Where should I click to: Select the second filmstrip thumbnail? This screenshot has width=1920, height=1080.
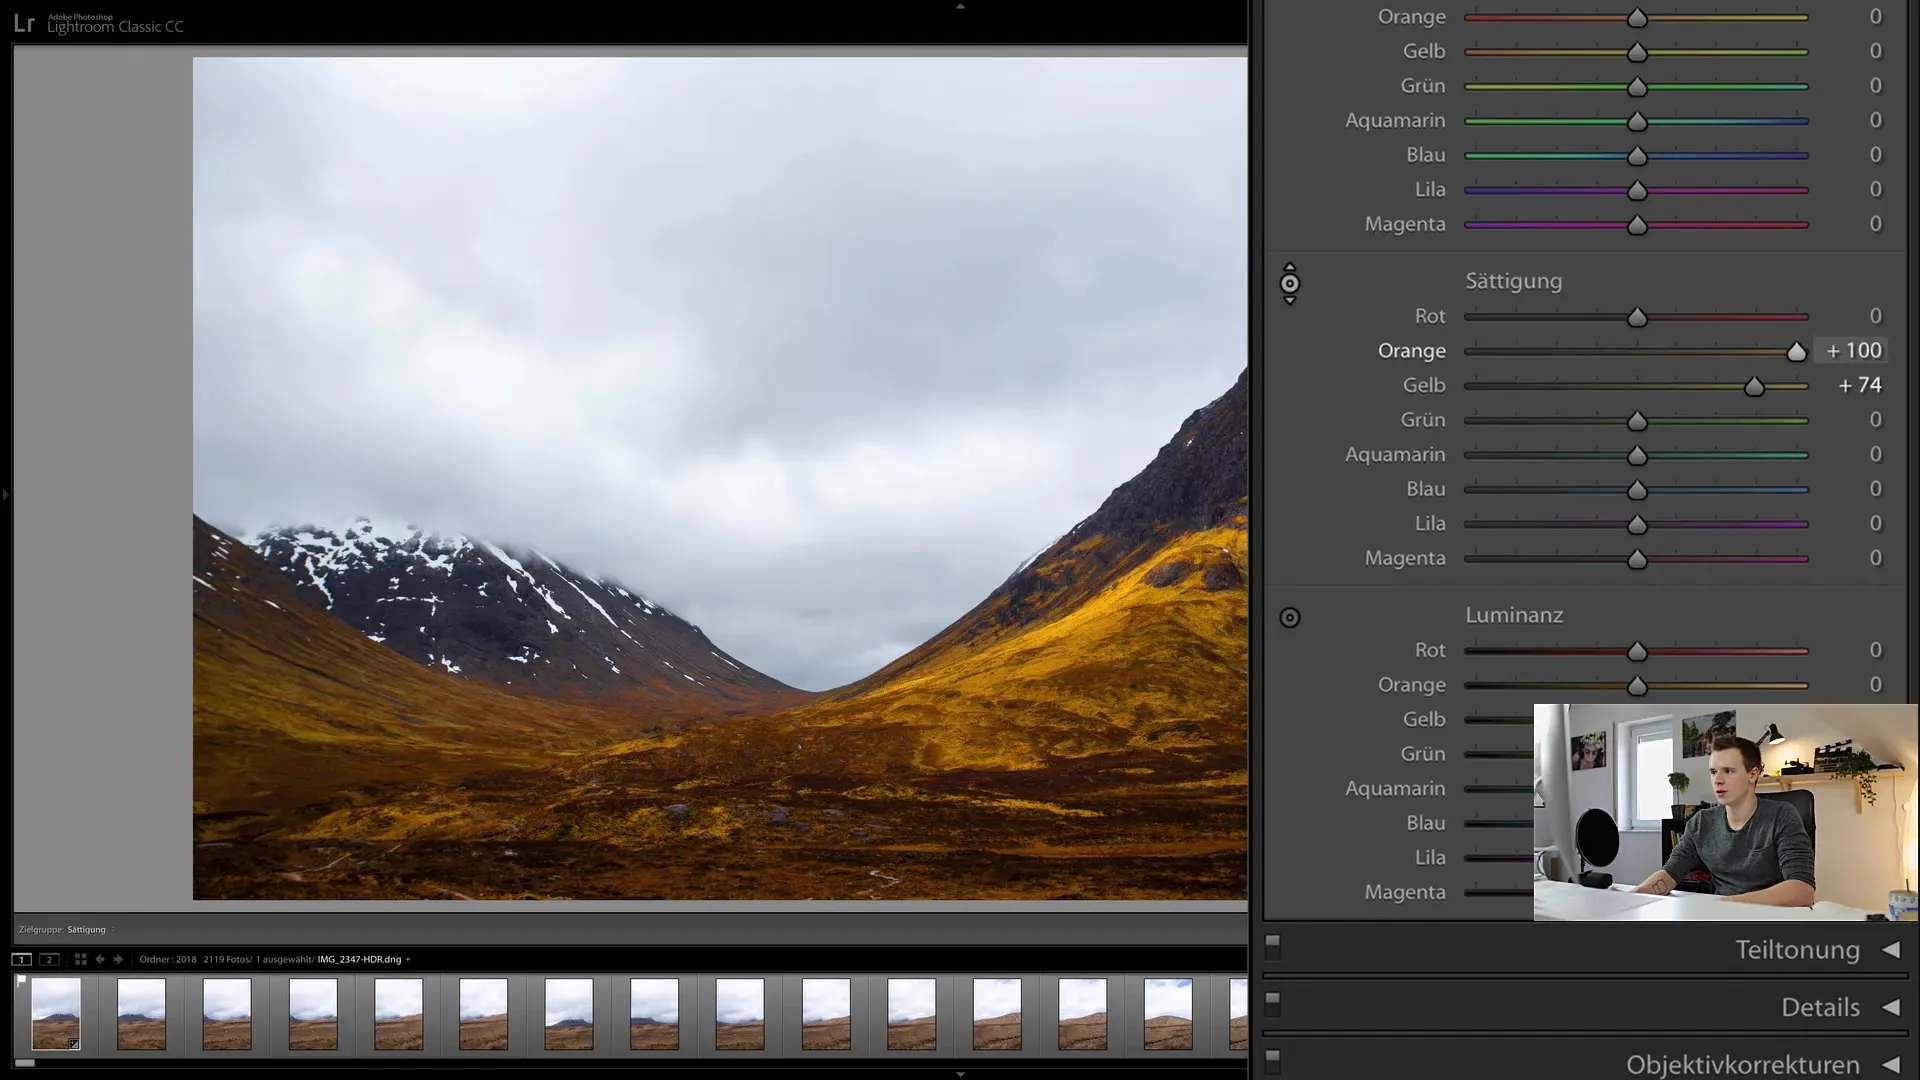141,1014
